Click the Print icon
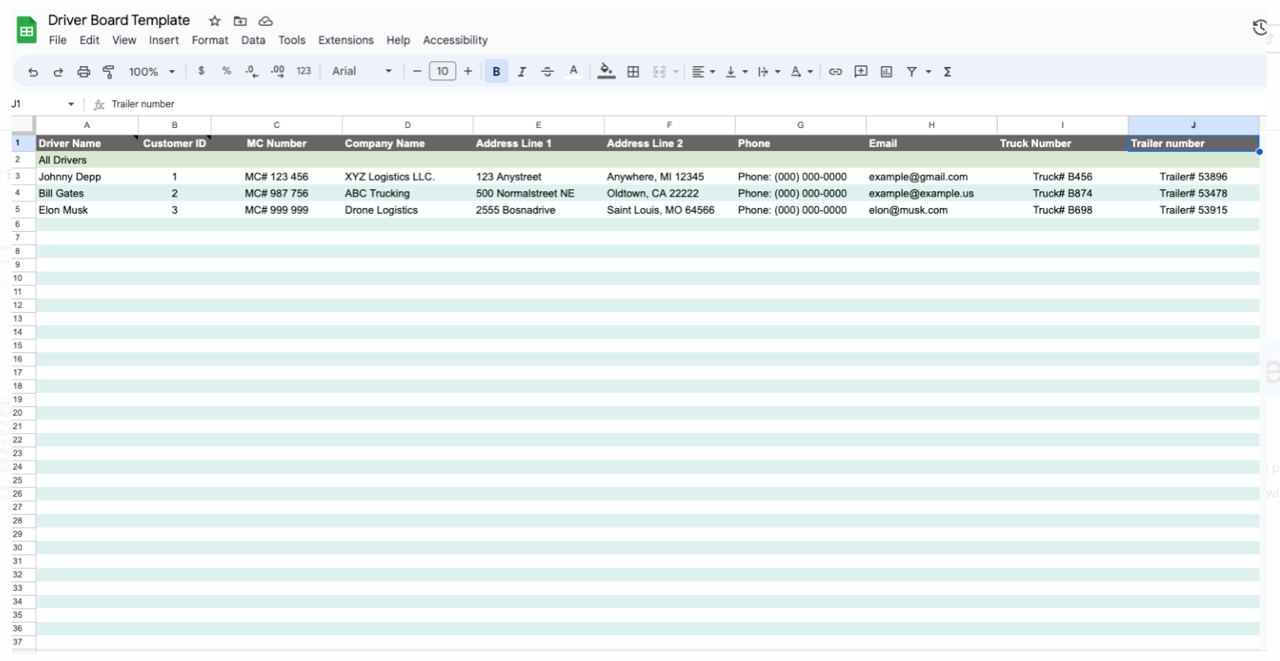Image resolution: width=1280 pixels, height=661 pixels. point(83,72)
